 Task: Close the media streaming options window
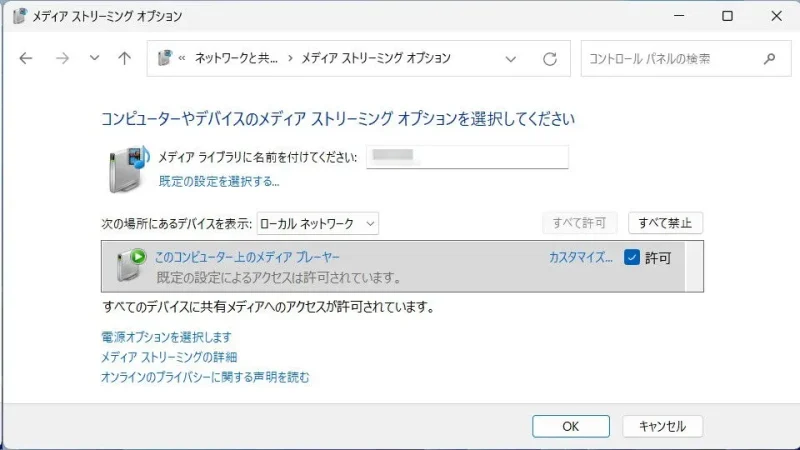tap(777, 16)
